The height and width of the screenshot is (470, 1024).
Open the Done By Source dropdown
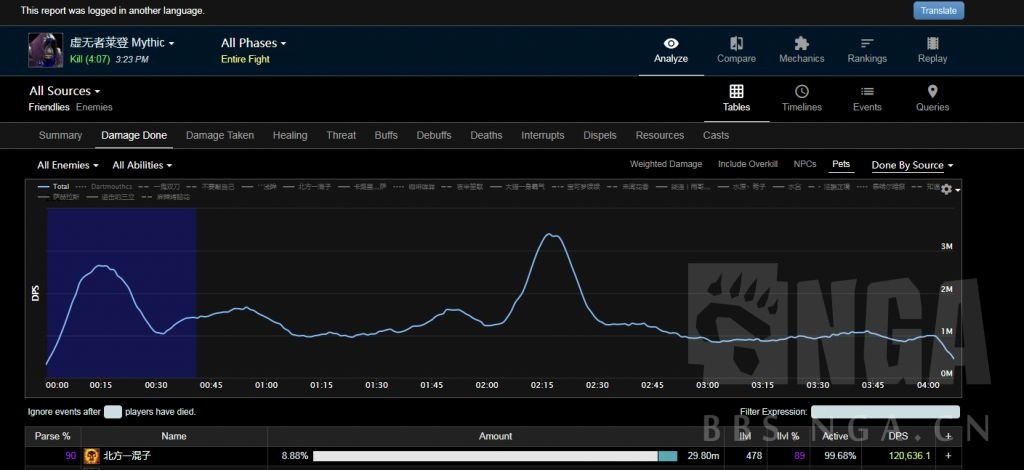click(912, 165)
